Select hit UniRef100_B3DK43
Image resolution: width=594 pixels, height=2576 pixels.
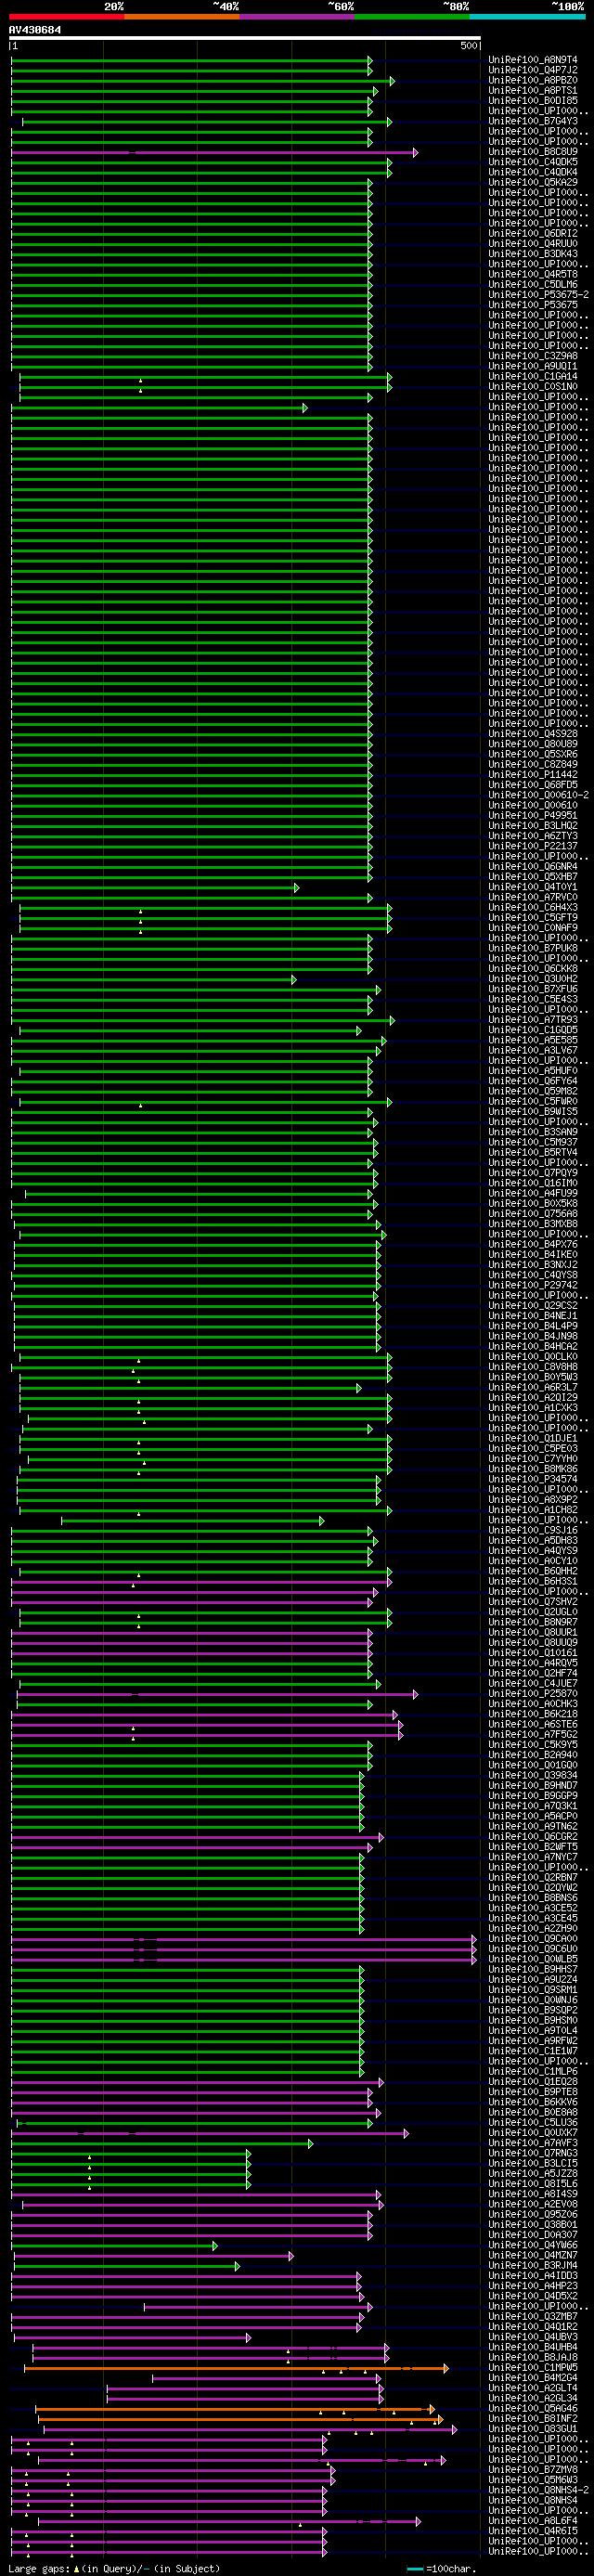point(533,254)
